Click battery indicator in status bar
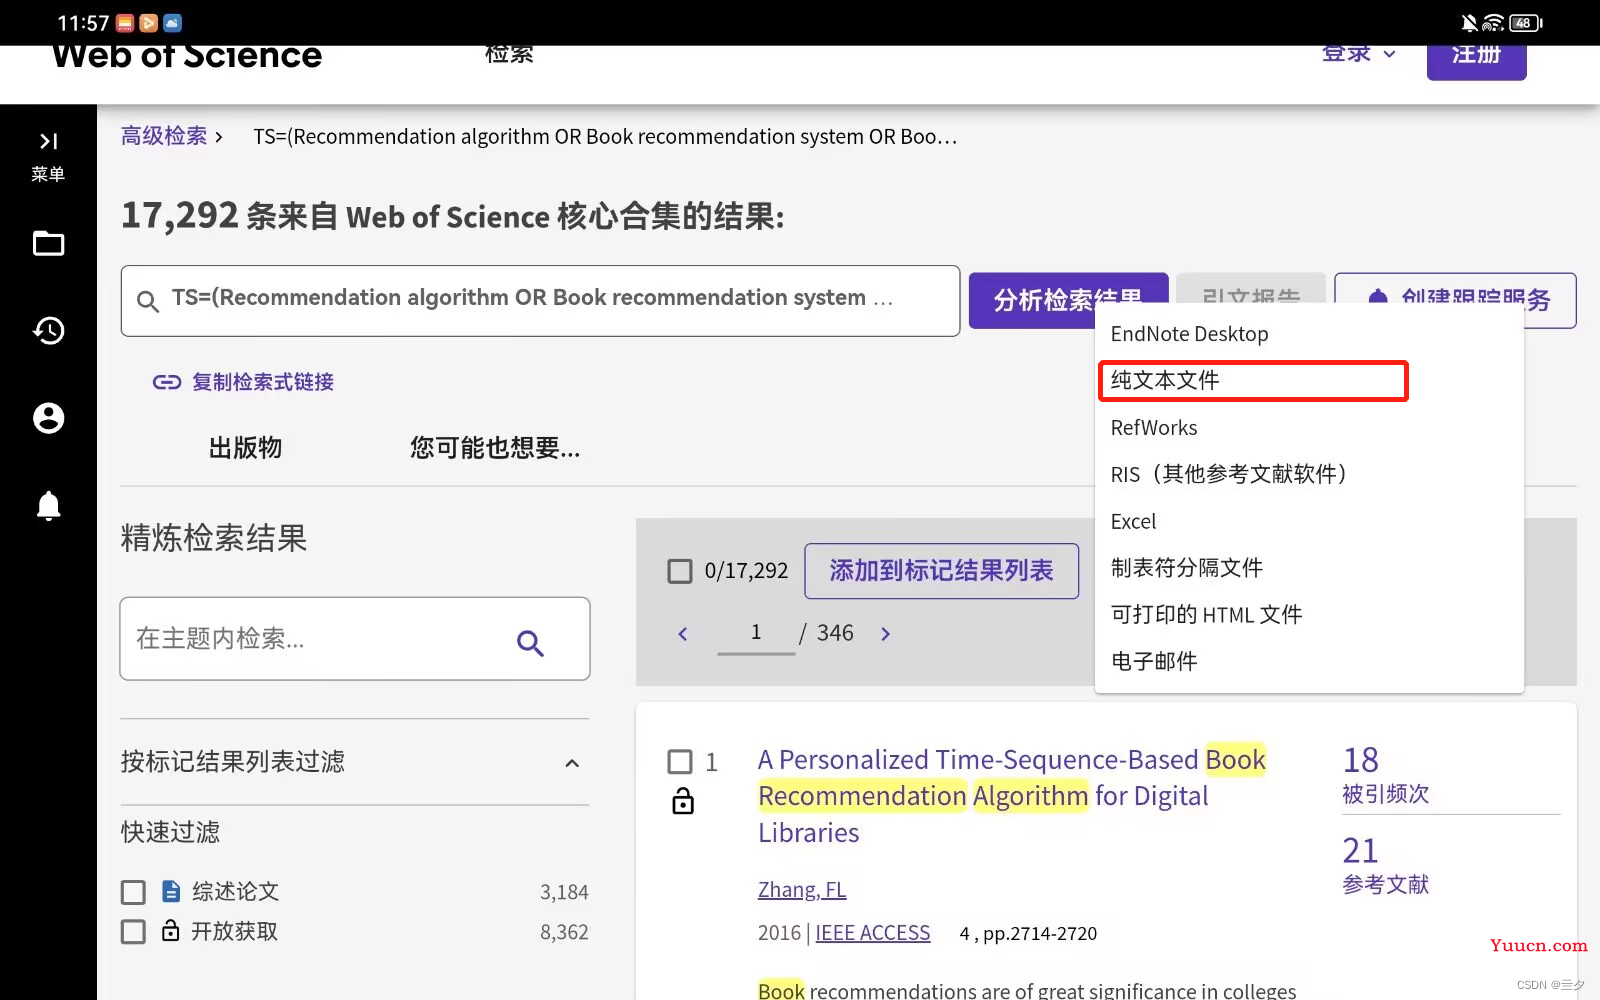This screenshot has width=1600, height=1000. tap(1526, 23)
